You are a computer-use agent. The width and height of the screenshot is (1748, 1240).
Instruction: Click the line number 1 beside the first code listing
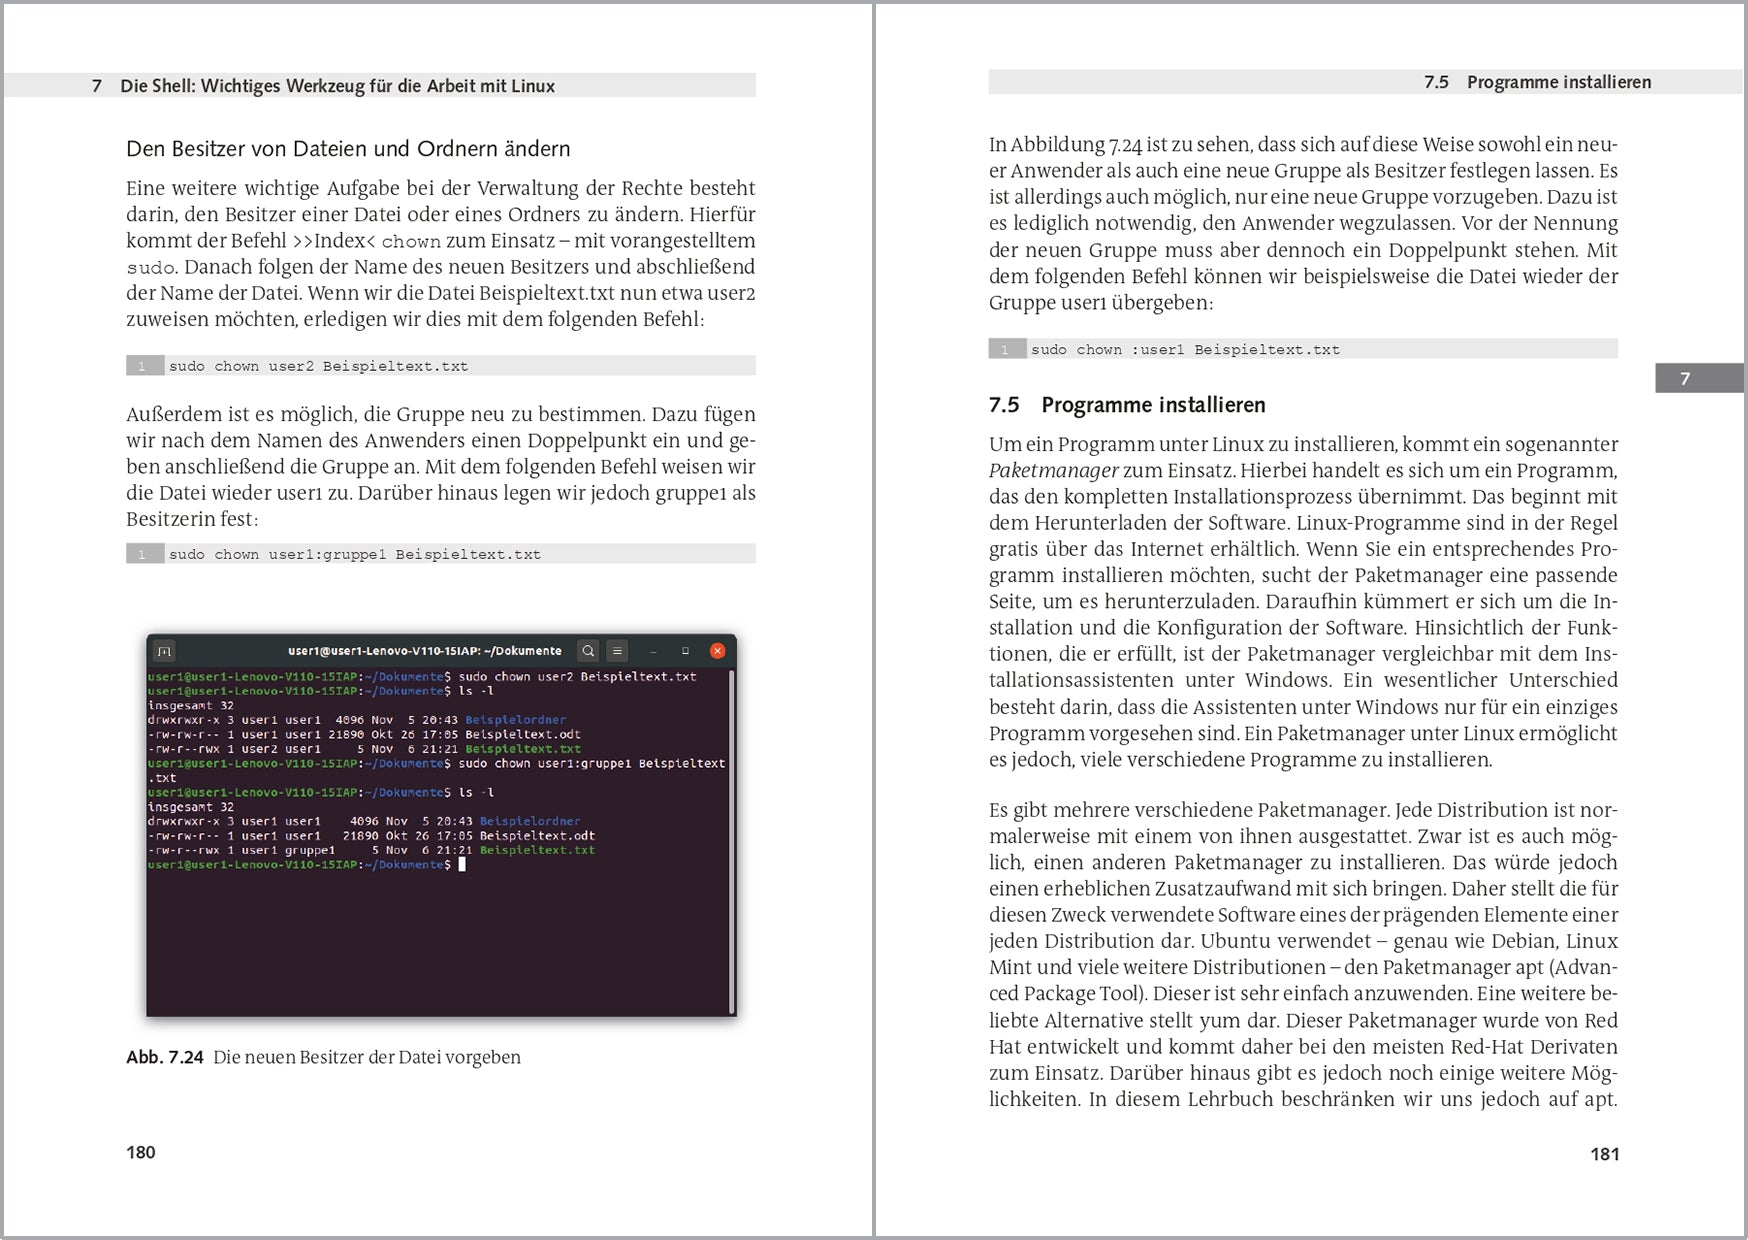[x=143, y=366]
